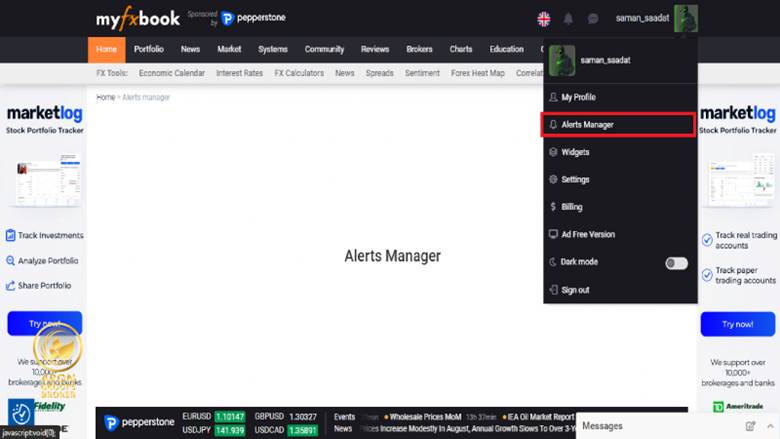The width and height of the screenshot is (780, 439).
Task: Open the Economic Calendar link
Action: pos(172,73)
